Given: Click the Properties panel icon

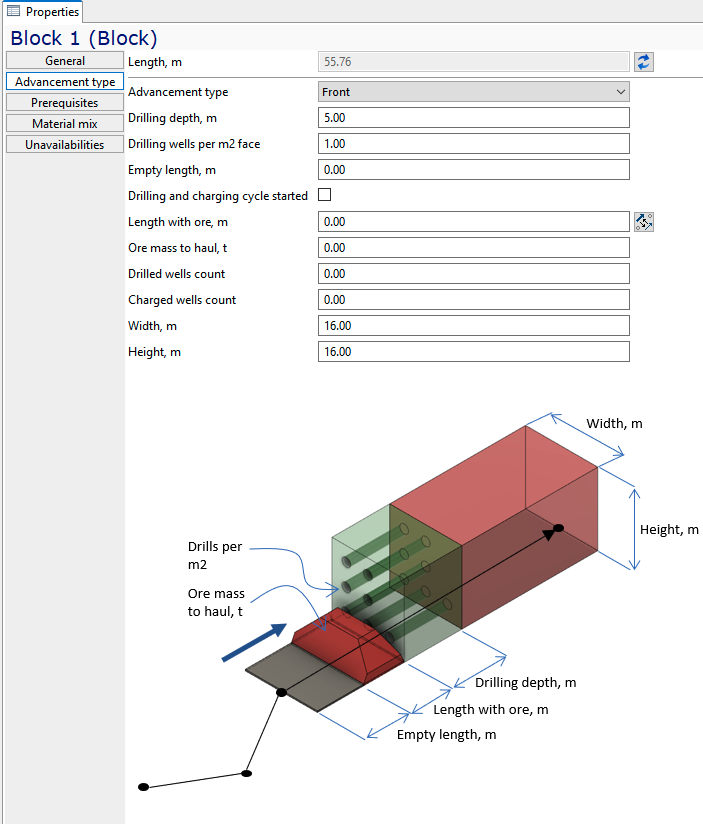Looking at the screenshot, I should click(14, 11).
